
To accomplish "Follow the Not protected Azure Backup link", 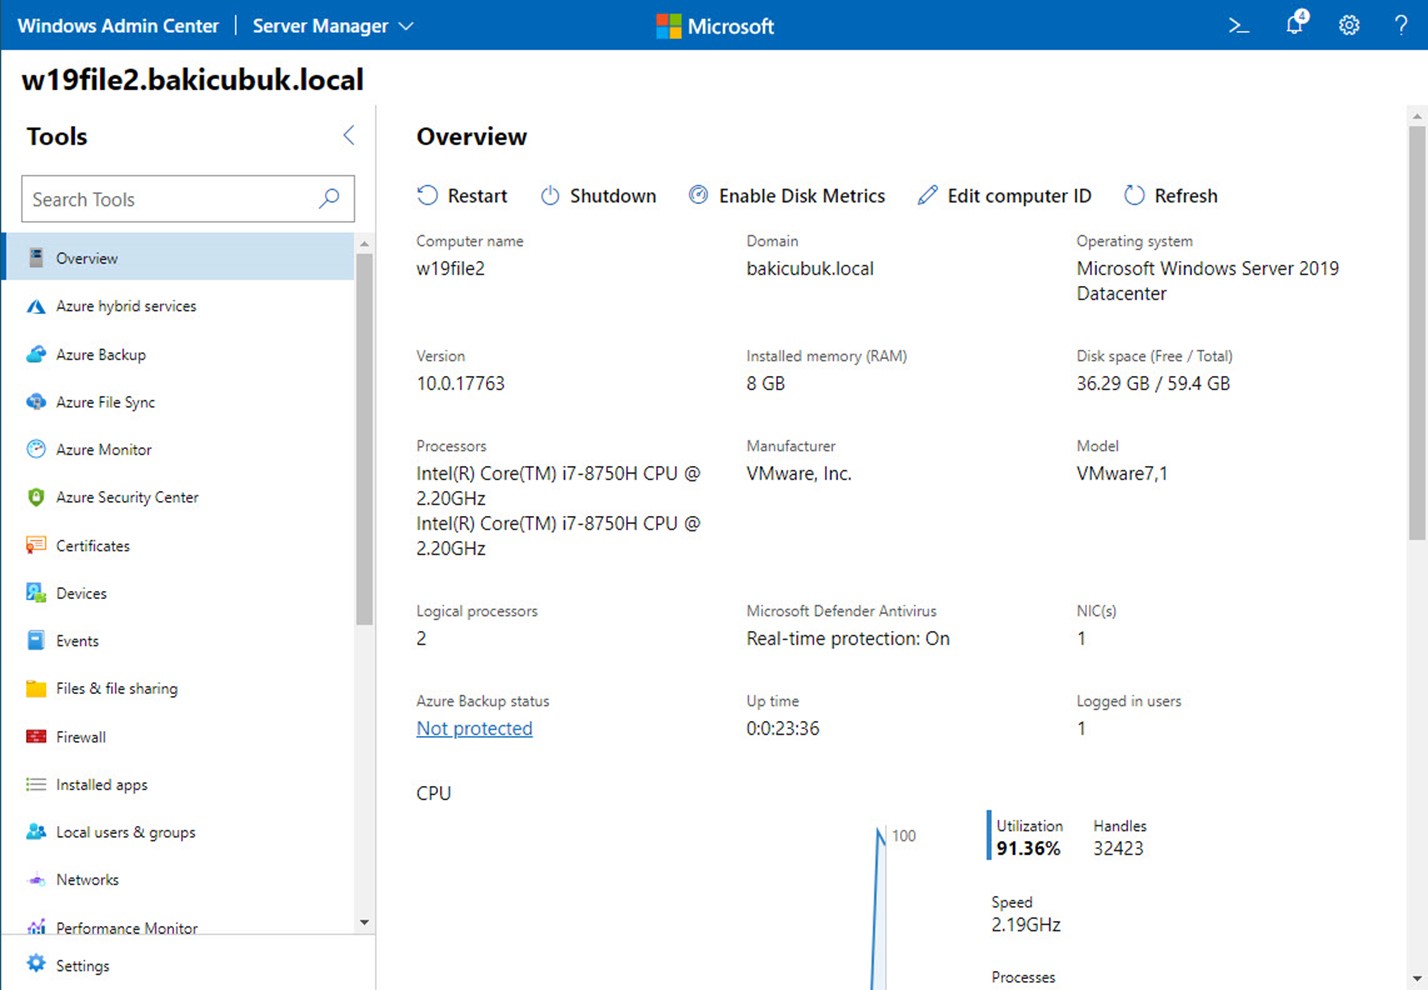I will [x=474, y=728].
